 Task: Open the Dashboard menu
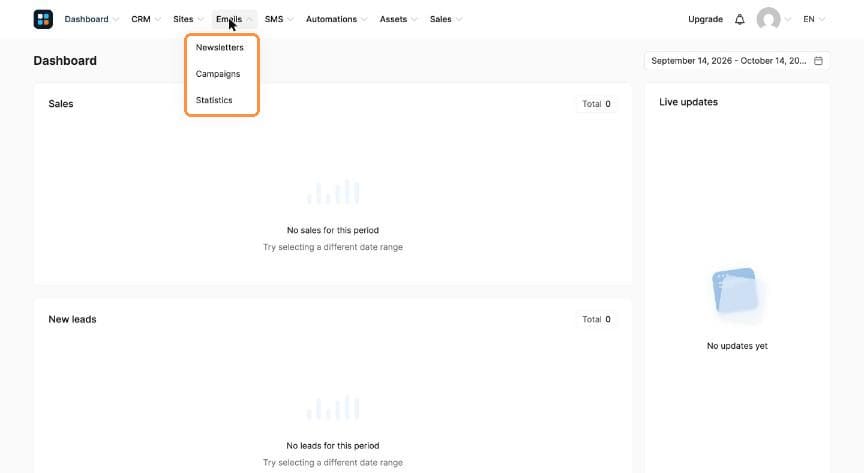click(x=91, y=19)
